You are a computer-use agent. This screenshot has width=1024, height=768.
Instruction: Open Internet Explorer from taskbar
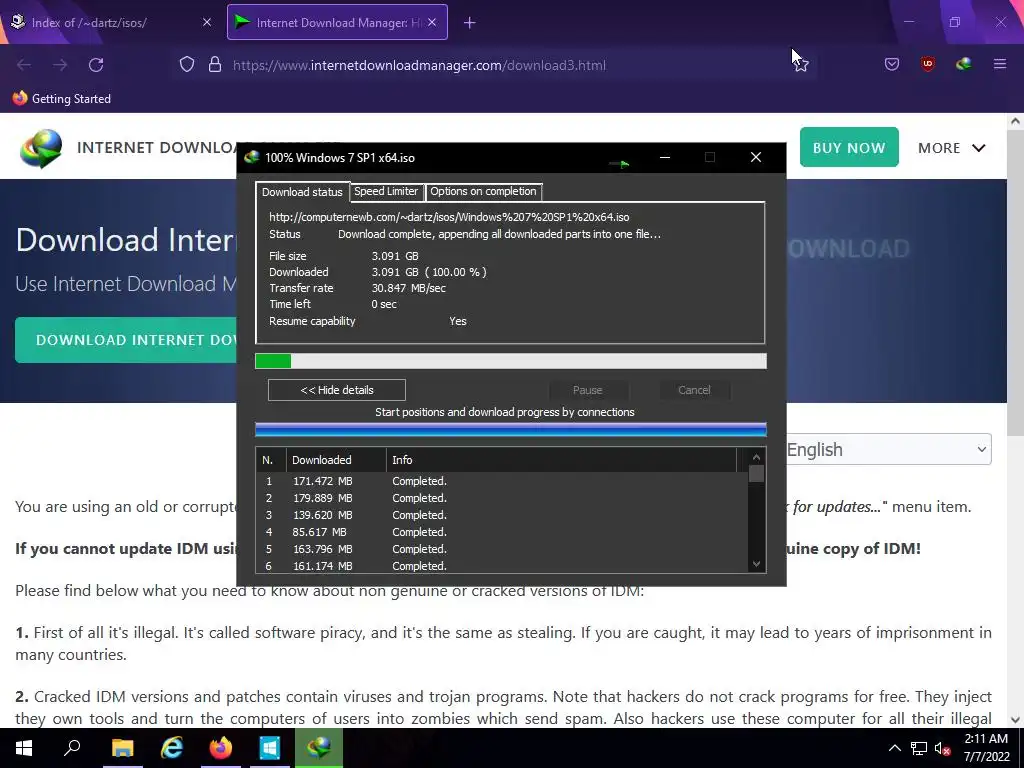point(171,748)
